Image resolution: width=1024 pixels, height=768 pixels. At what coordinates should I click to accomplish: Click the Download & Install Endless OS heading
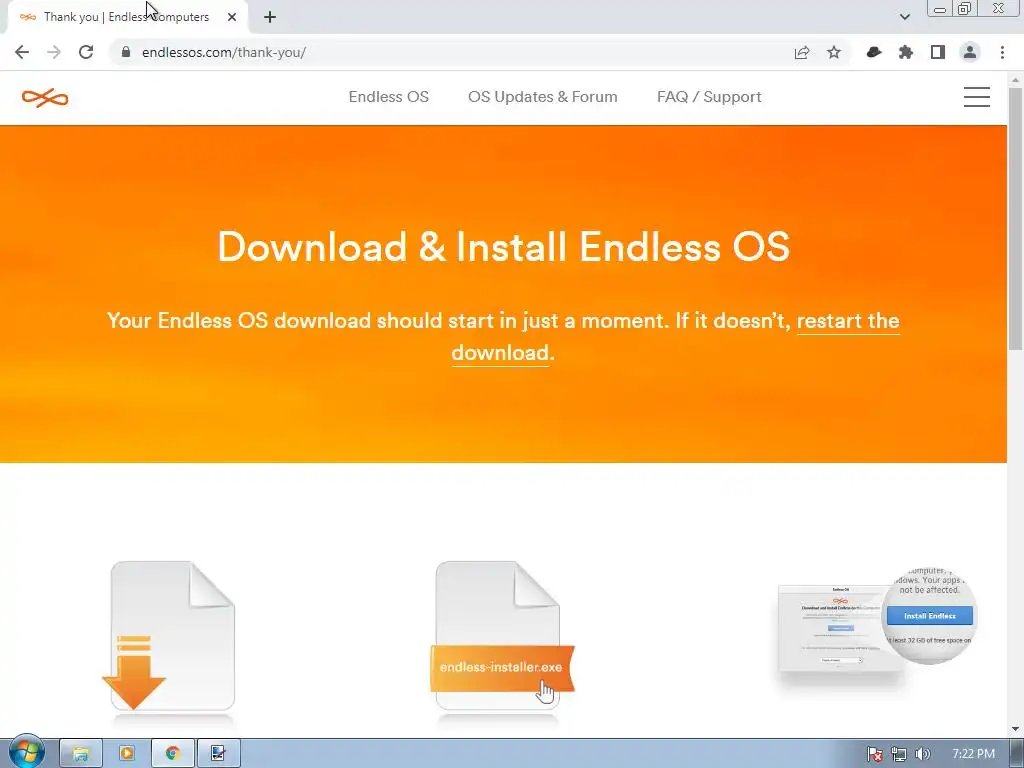tap(504, 246)
